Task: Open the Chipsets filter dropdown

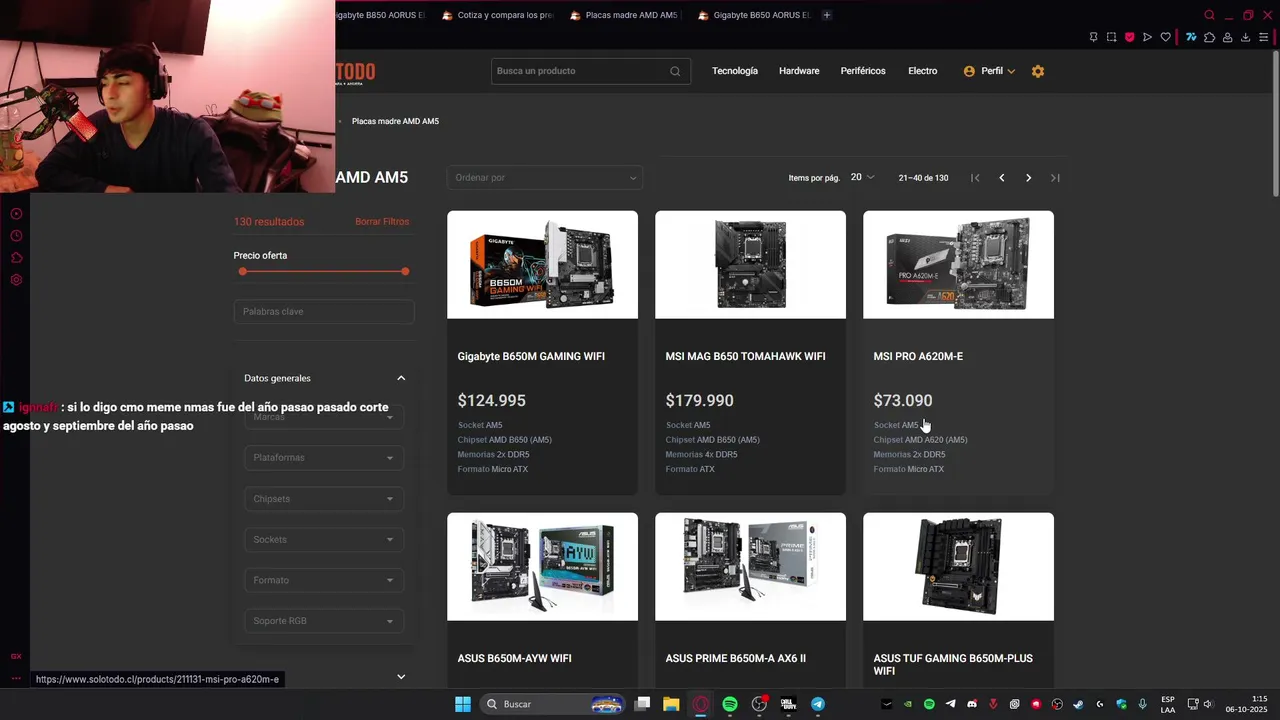Action: point(324,499)
